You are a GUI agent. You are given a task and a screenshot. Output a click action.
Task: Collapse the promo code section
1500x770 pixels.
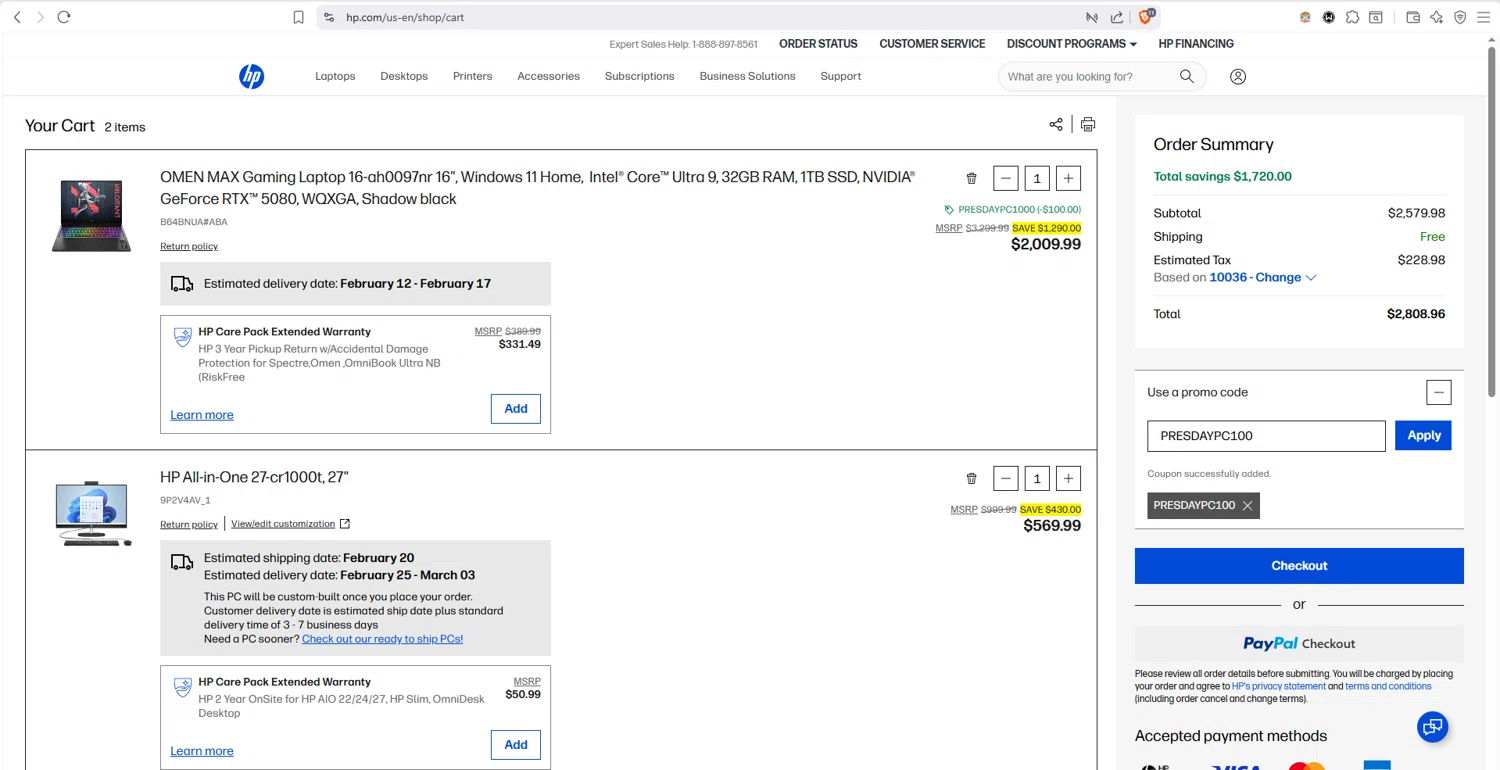(x=1438, y=392)
